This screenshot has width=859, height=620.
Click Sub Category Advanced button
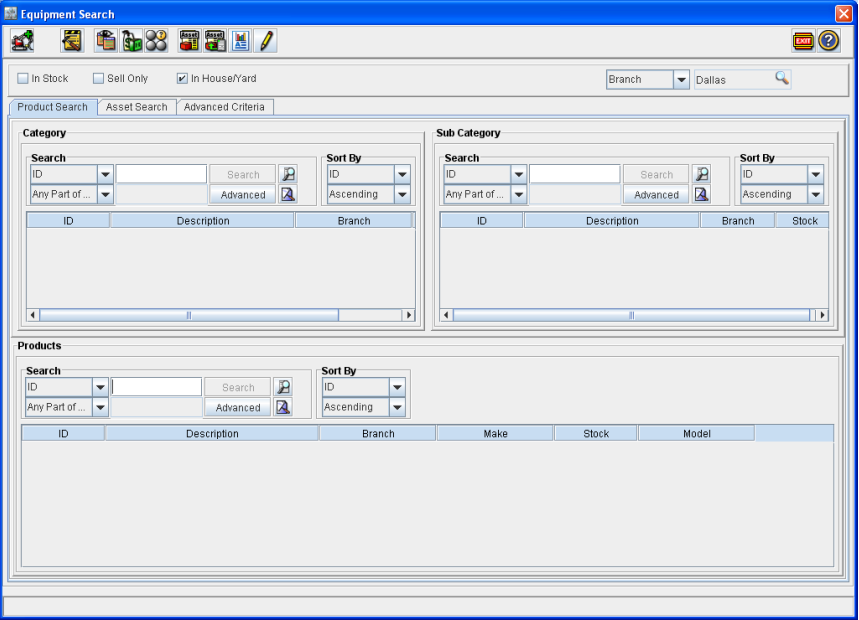click(x=656, y=194)
